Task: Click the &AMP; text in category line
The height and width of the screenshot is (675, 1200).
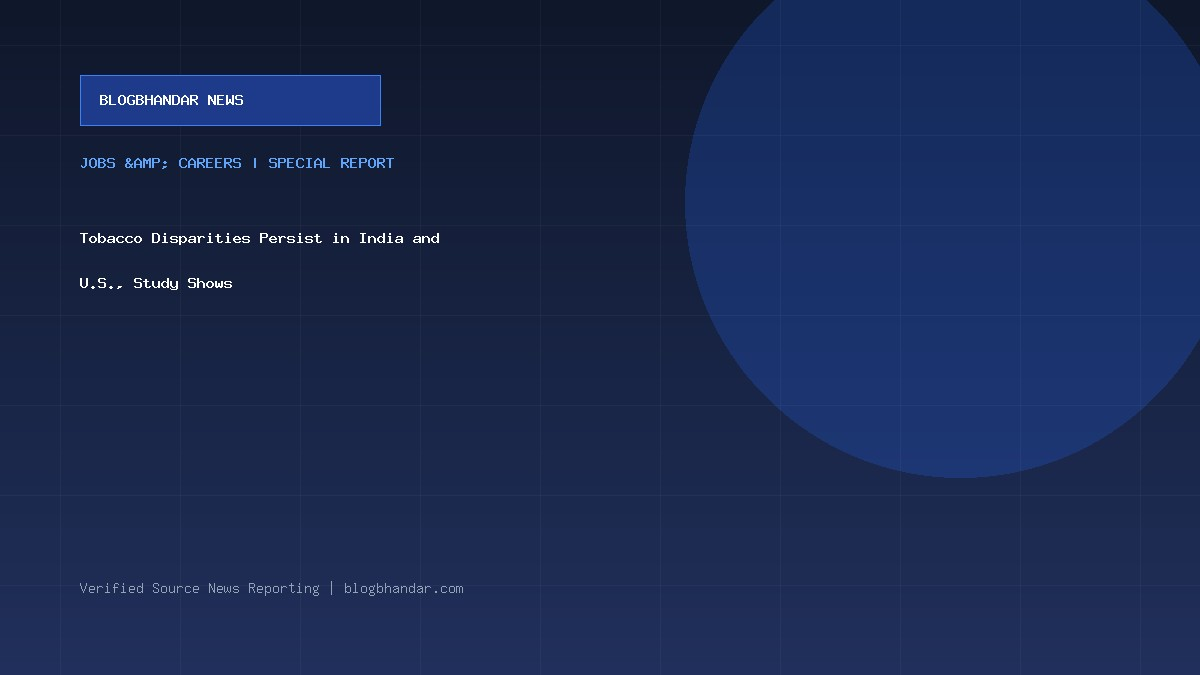Action: pos(147,163)
